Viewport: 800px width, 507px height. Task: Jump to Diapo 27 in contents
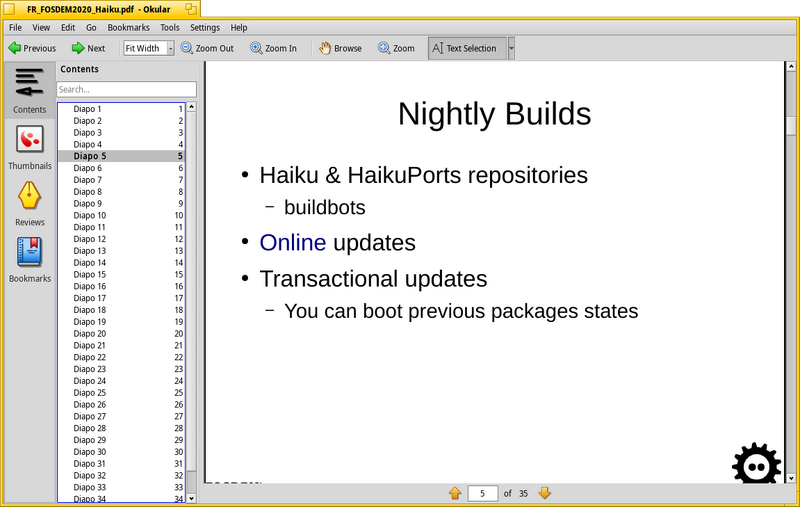[x=121, y=417]
